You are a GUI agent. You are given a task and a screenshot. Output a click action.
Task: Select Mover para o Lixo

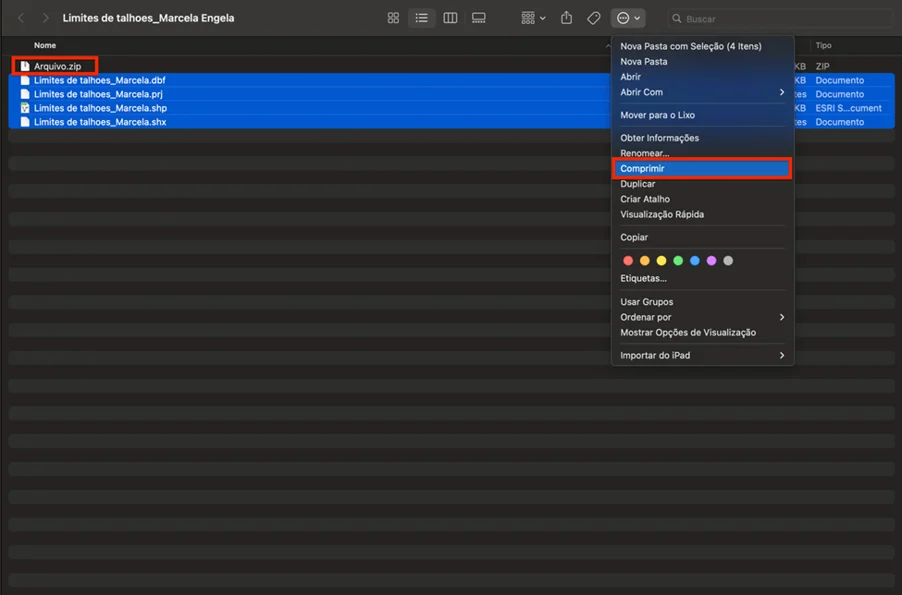click(x=657, y=115)
